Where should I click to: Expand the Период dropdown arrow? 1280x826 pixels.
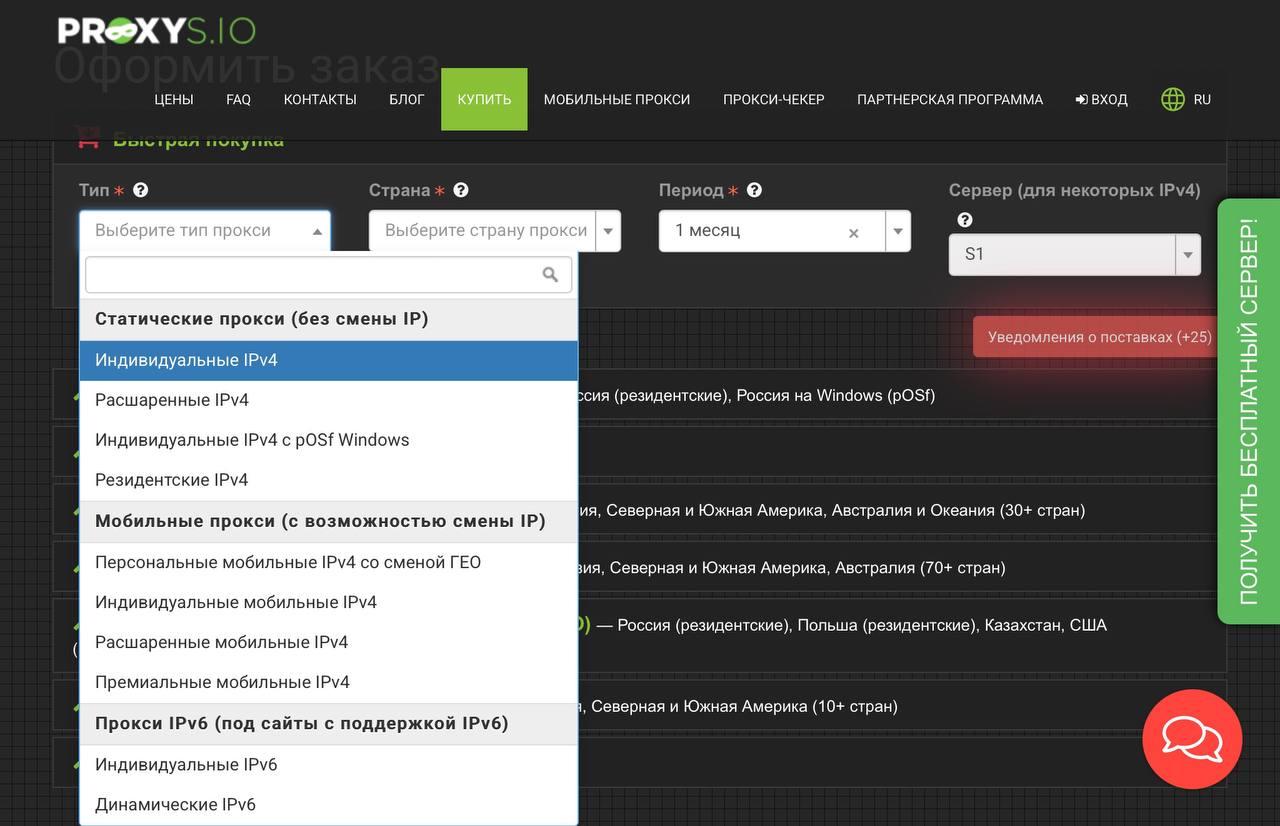(898, 231)
